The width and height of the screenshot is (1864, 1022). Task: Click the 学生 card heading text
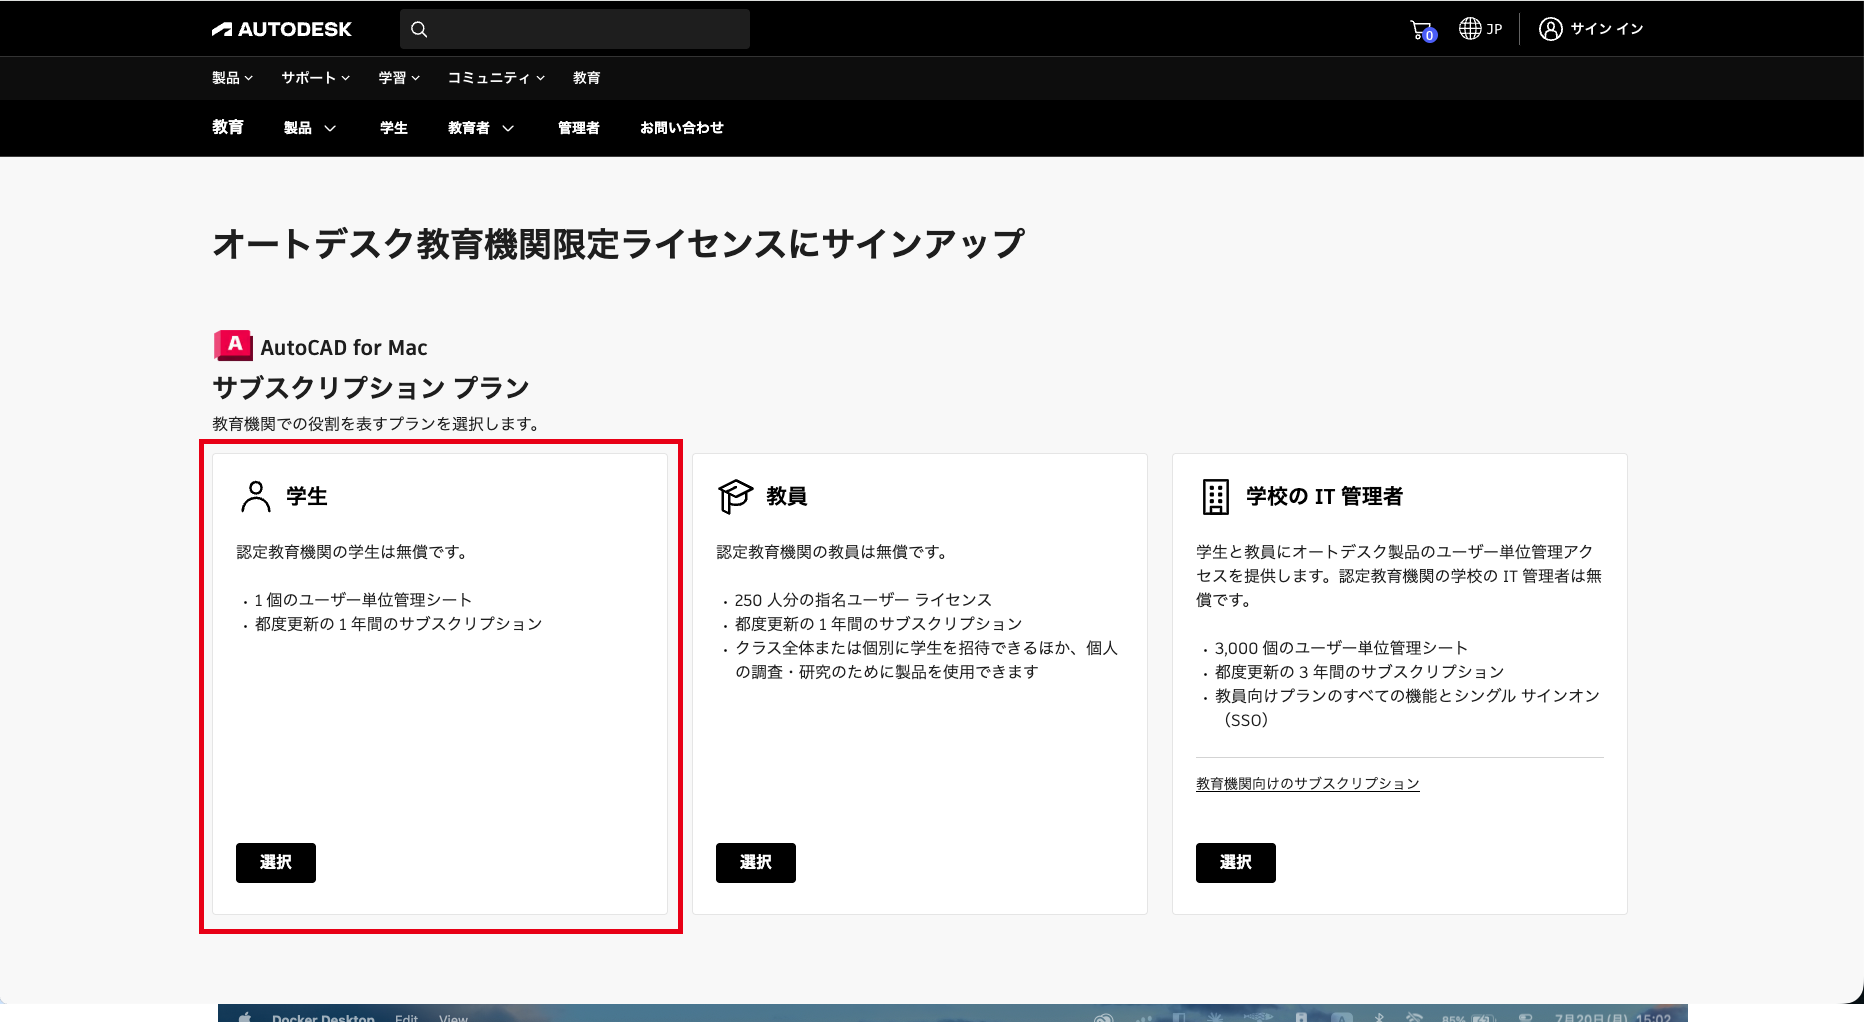(x=307, y=496)
